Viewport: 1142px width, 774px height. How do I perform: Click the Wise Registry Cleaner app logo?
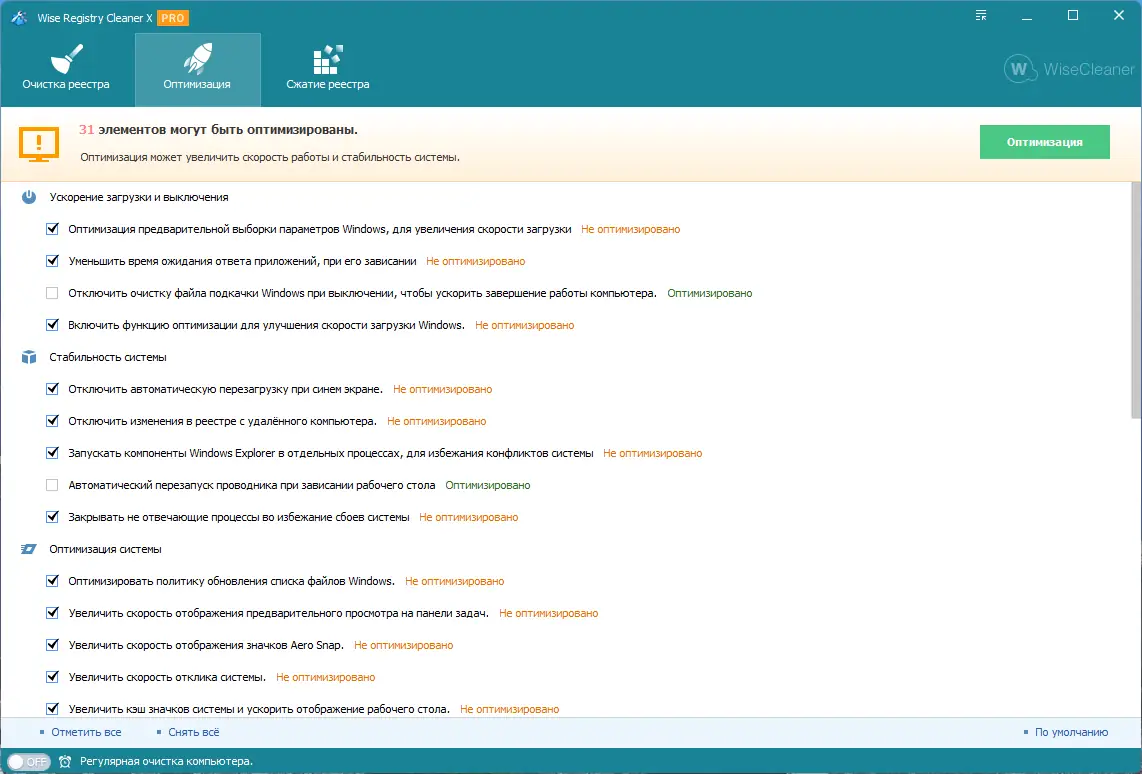19,17
